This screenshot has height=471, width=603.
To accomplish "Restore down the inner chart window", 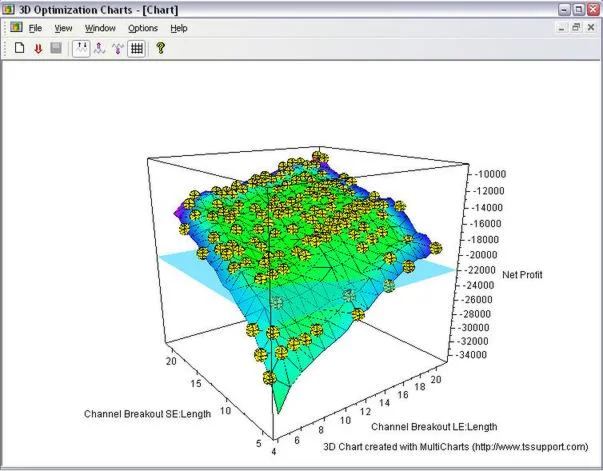I will [577, 27].
